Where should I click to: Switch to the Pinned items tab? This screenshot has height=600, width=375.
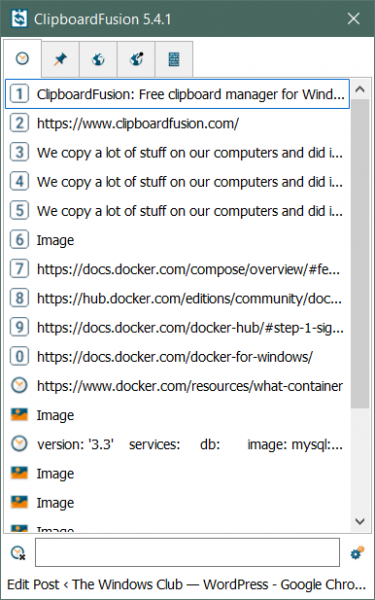point(60,59)
